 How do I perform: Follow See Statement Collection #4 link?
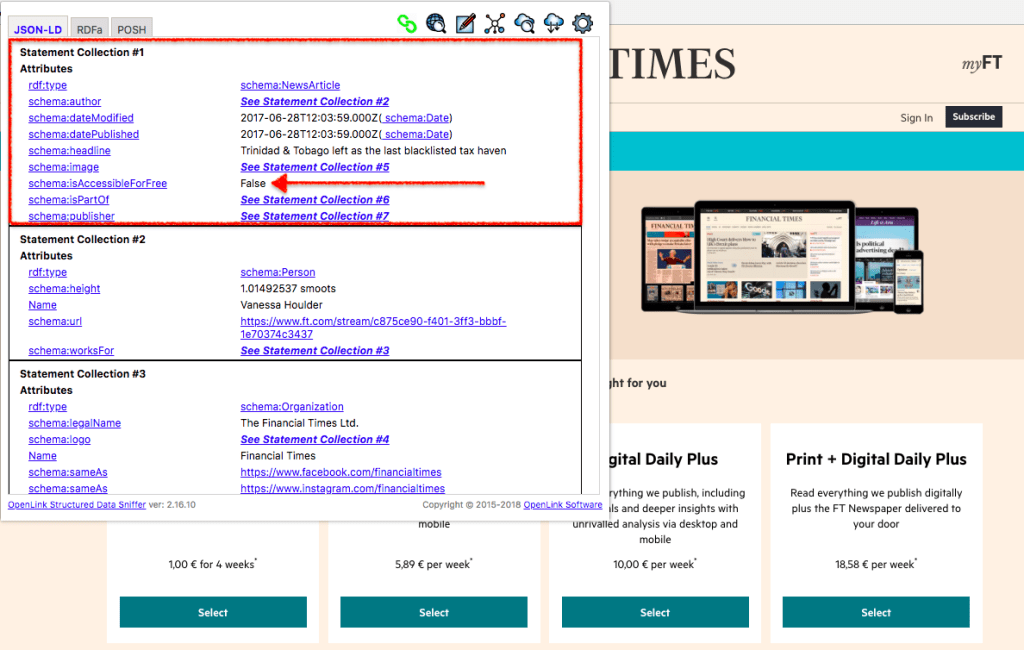315,439
